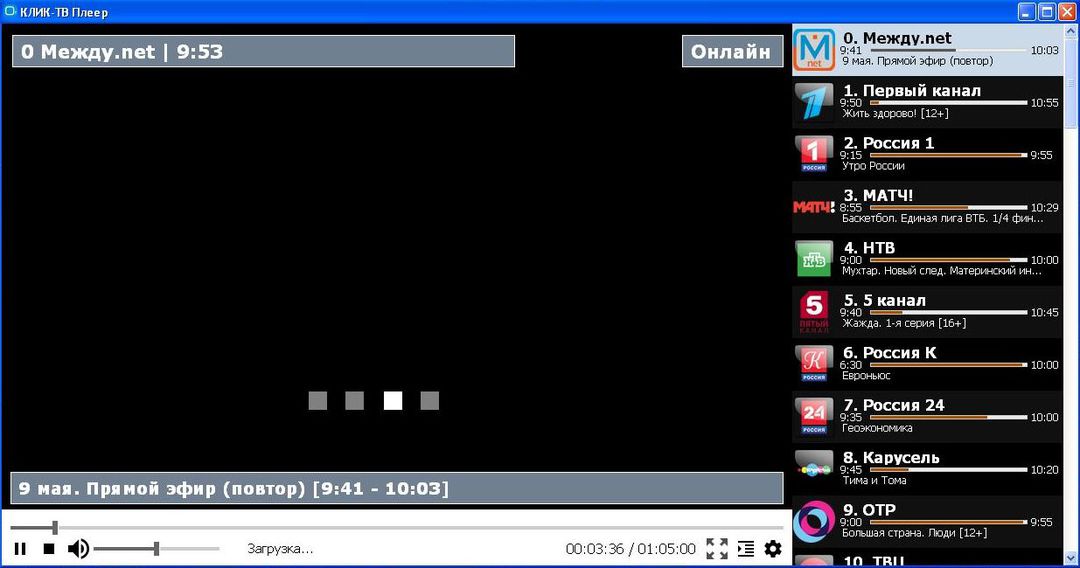This screenshot has width=1080, height=568.
Task: Click the КЛИК-ТВ Плеер title bar icon
Action: [x=10, y=12]
